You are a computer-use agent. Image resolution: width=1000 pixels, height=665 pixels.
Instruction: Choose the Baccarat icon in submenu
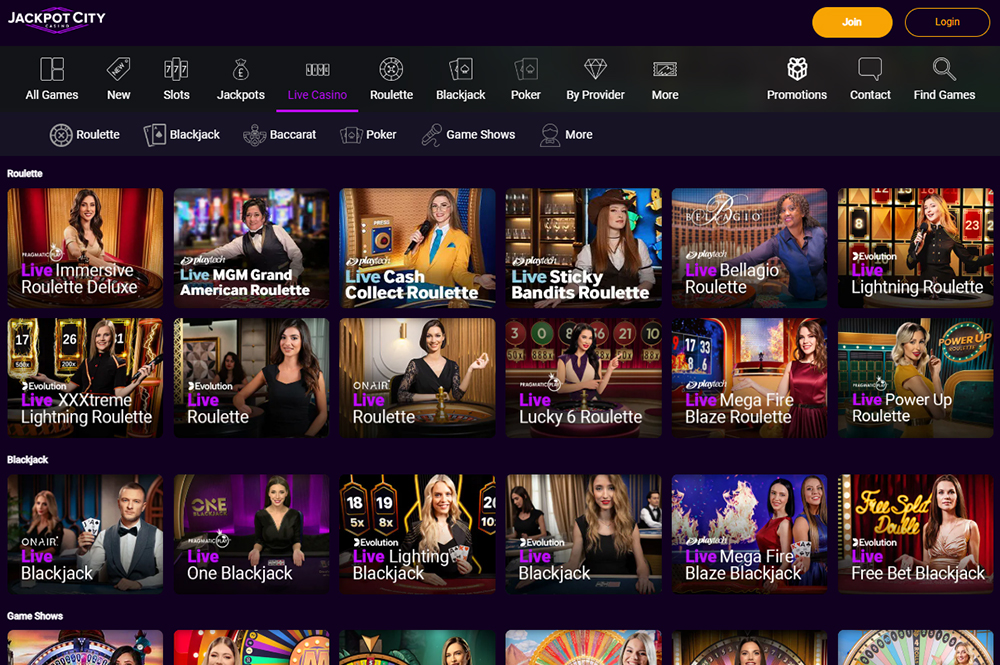254,135
